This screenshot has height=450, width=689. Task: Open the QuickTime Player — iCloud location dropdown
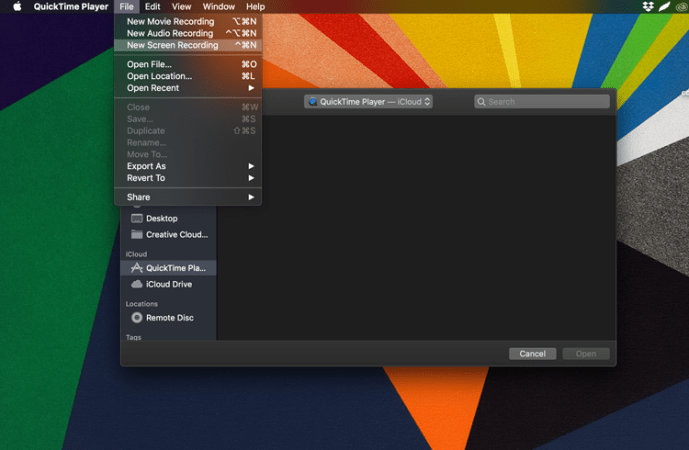coord(368,102)
